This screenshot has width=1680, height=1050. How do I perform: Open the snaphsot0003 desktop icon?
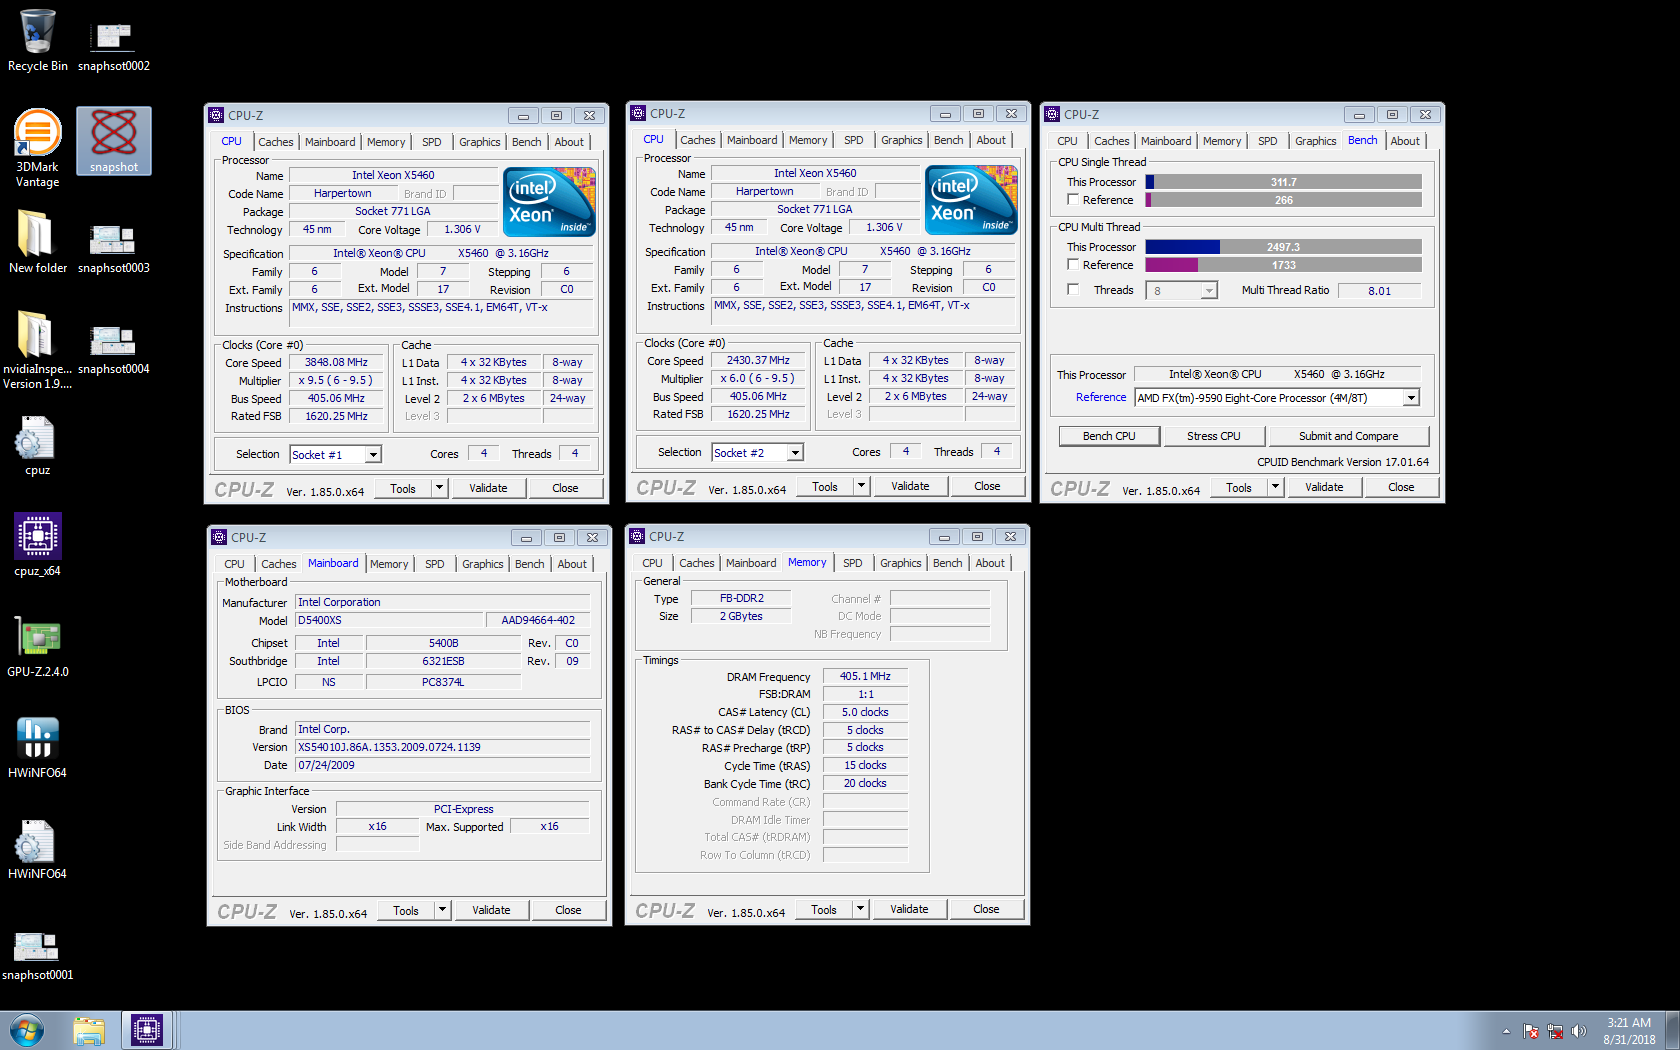tap(113, 249)
